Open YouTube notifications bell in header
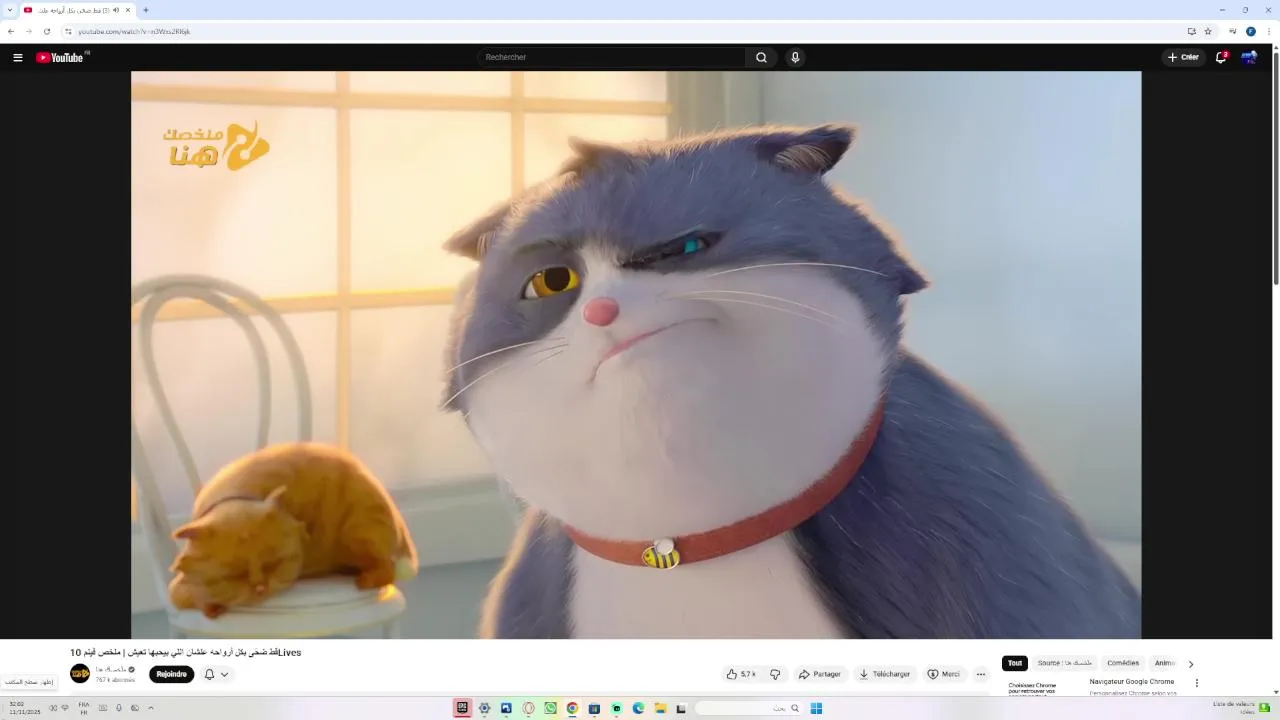Screen dimensions: 1280x720 [x=1221, y=57]
